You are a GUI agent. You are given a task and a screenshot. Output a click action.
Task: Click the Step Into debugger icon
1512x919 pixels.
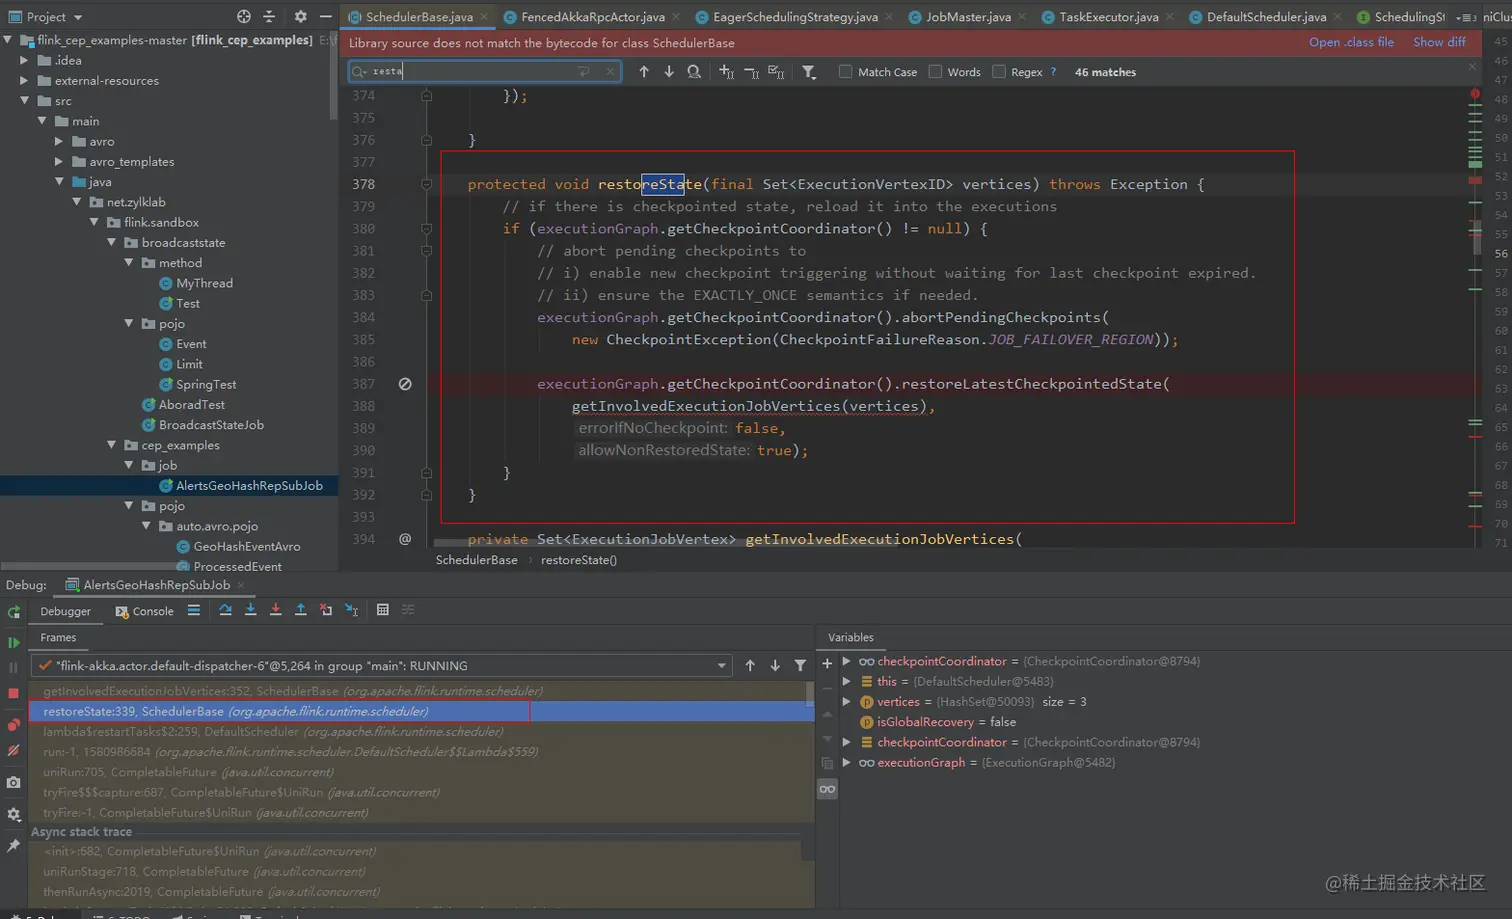click(250, 610)
